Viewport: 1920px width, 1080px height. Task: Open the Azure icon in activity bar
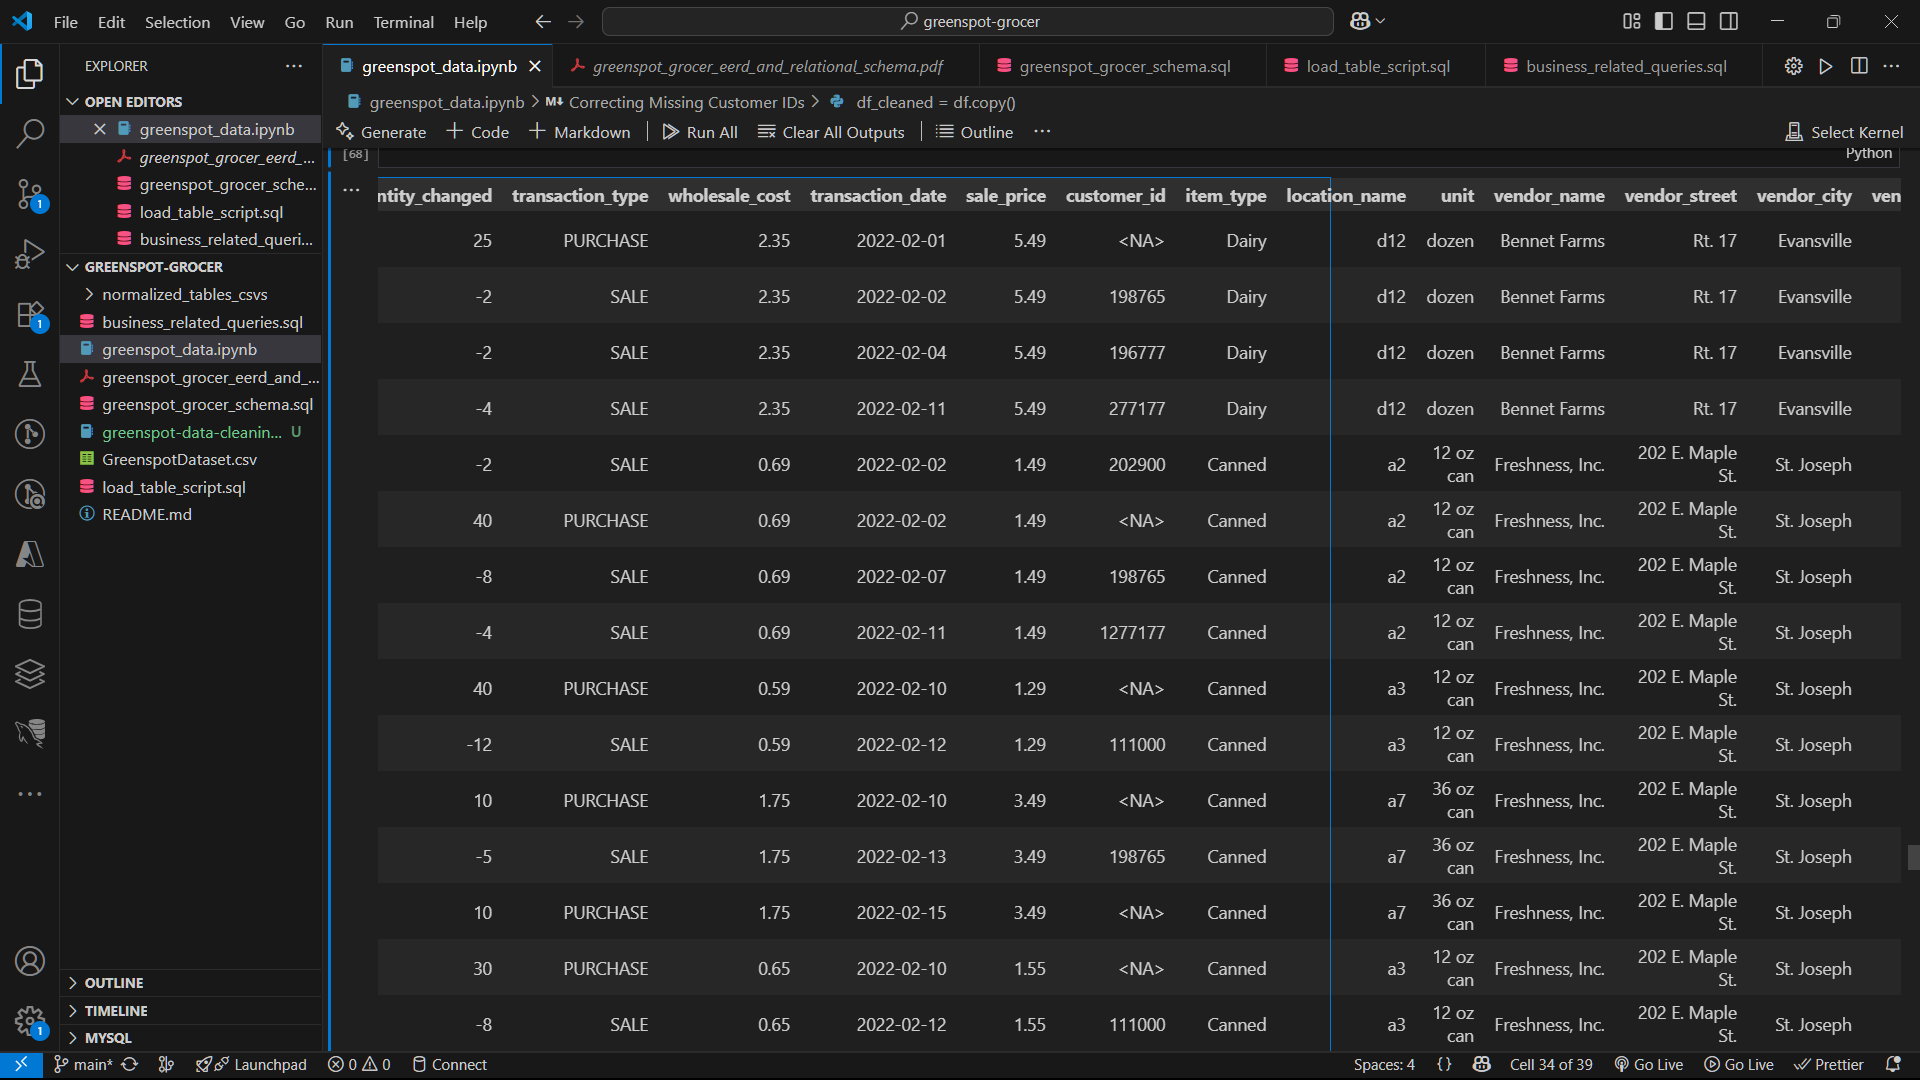(x=30, y=554)
